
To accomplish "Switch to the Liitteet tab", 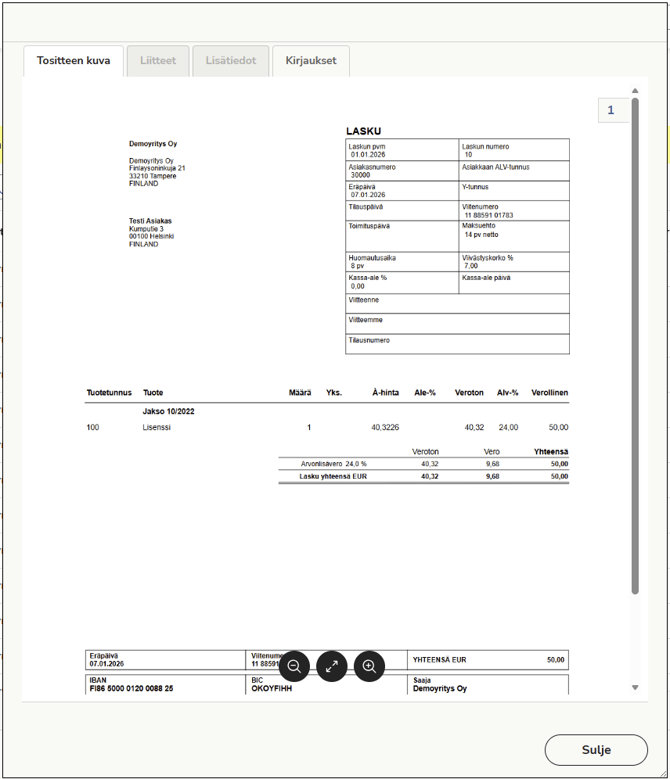I will 158,61.
